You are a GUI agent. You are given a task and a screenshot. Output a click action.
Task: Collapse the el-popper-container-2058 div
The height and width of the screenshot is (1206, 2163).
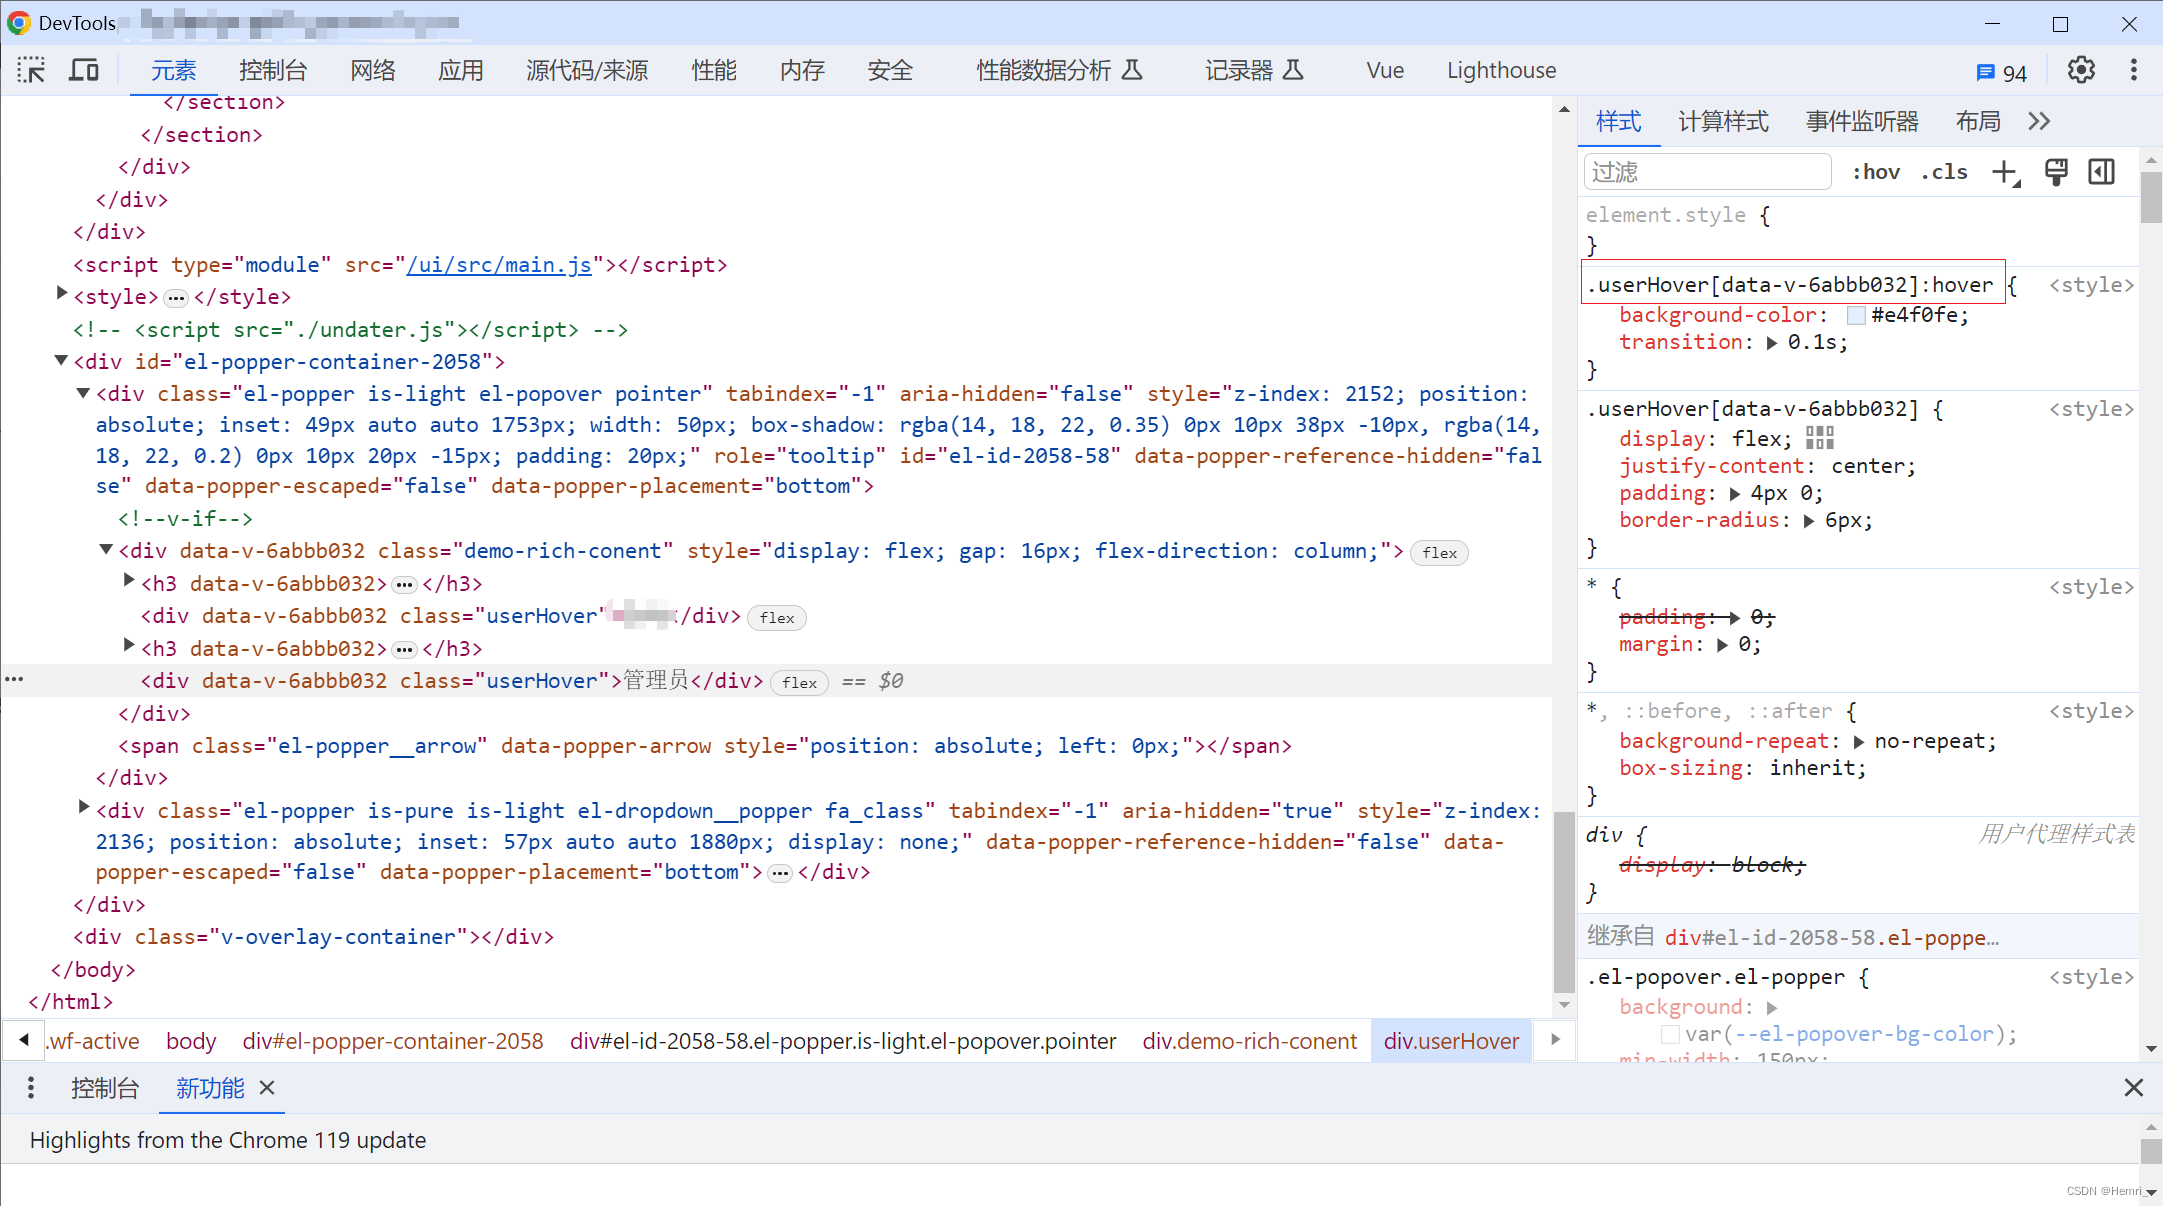tap(61, 361)
